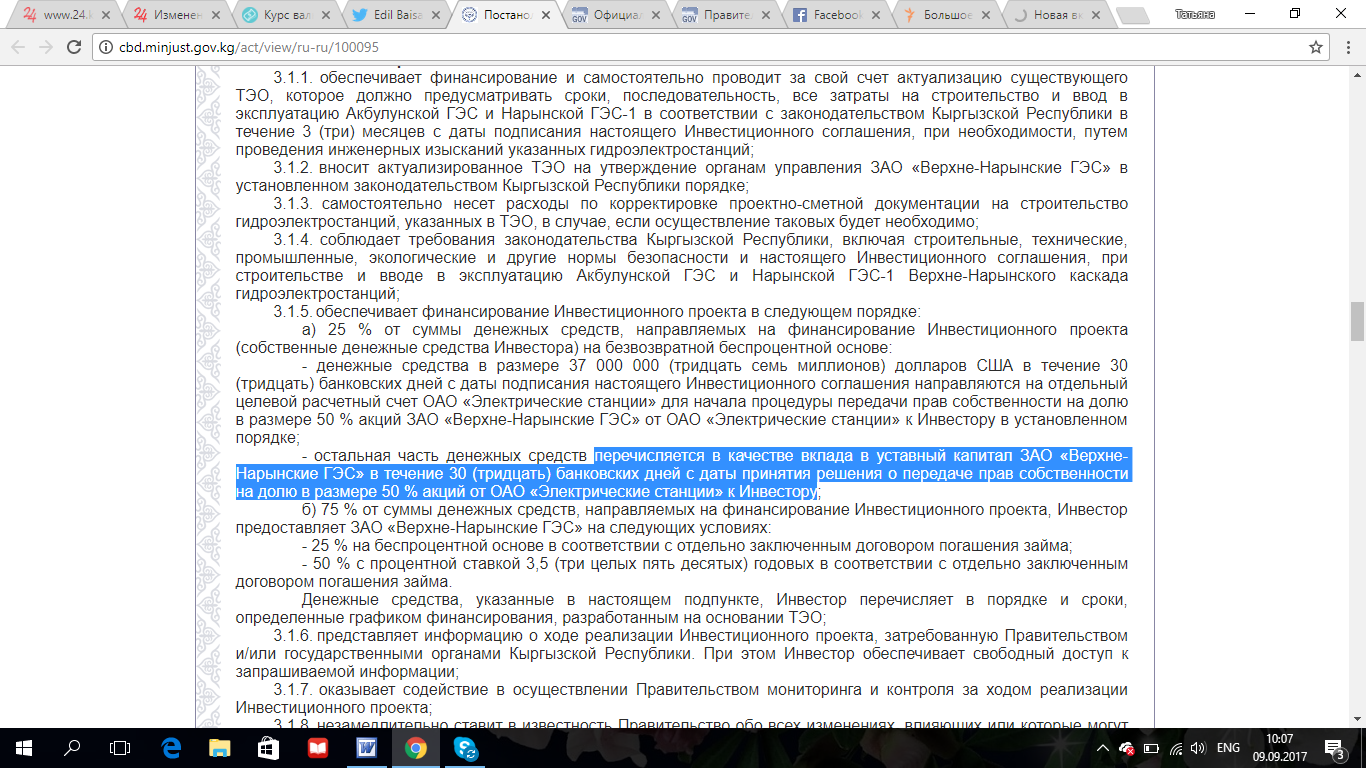This screenshot has height=768, width=1366.
Task: Open File Explorer from the taskbar
Action: click(218, 748)
